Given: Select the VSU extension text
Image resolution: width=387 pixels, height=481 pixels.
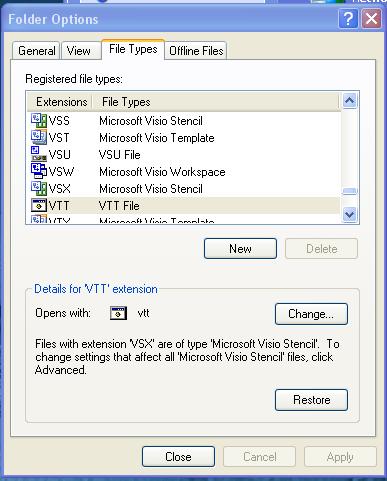Looking at the screenshot, I should click(x=60, y=155).
